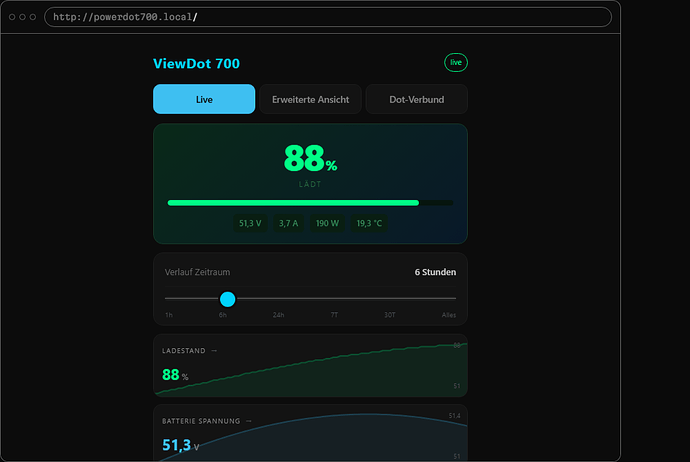Click the trend arrow next to Ladestand
The image size is (690, 462).
[214, 351]
